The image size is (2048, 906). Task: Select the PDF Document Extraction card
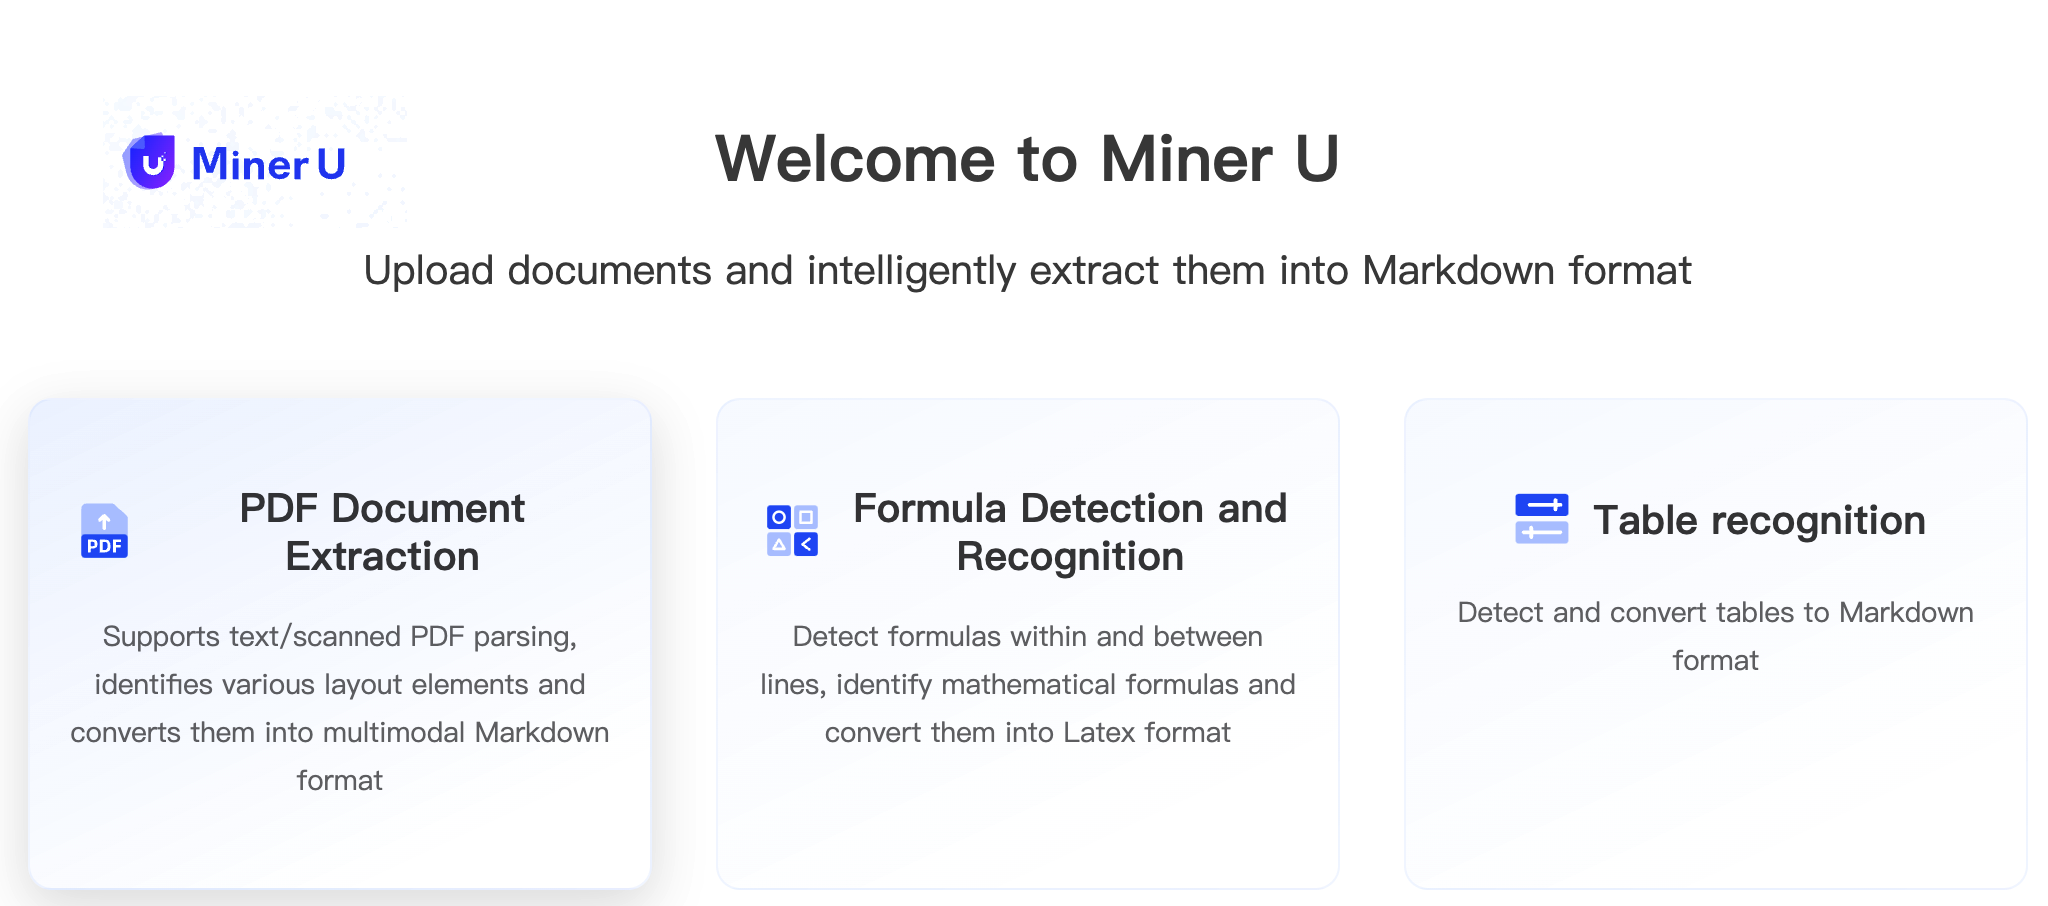(x=340, y=643)
